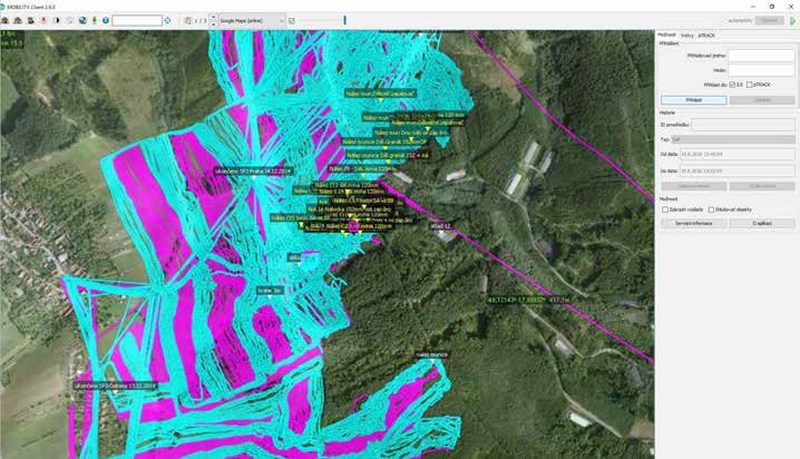This screenshot has height=459, width=800.
Task: Open the Google Maps layer dropdown
Action: (250, 20)
